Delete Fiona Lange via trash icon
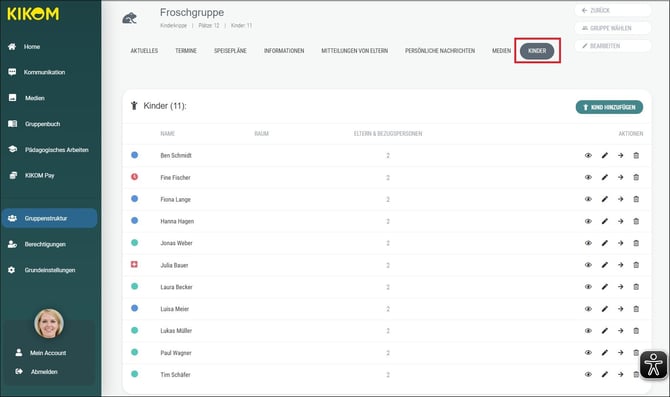Image resolution: width=670 pixels, height=397 pixels. (x=636, y=199)
